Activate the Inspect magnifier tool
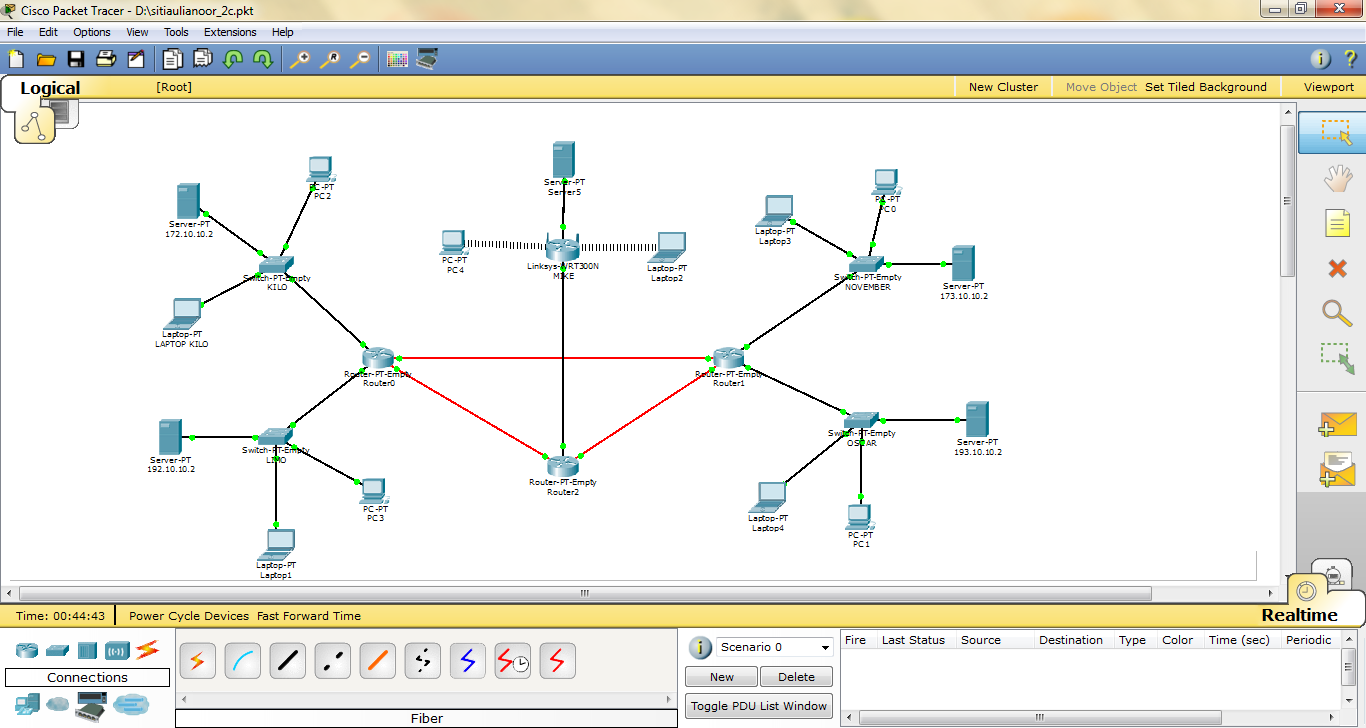The width and height of the screenshot is (1366, 728). (x=1337, y=313)
